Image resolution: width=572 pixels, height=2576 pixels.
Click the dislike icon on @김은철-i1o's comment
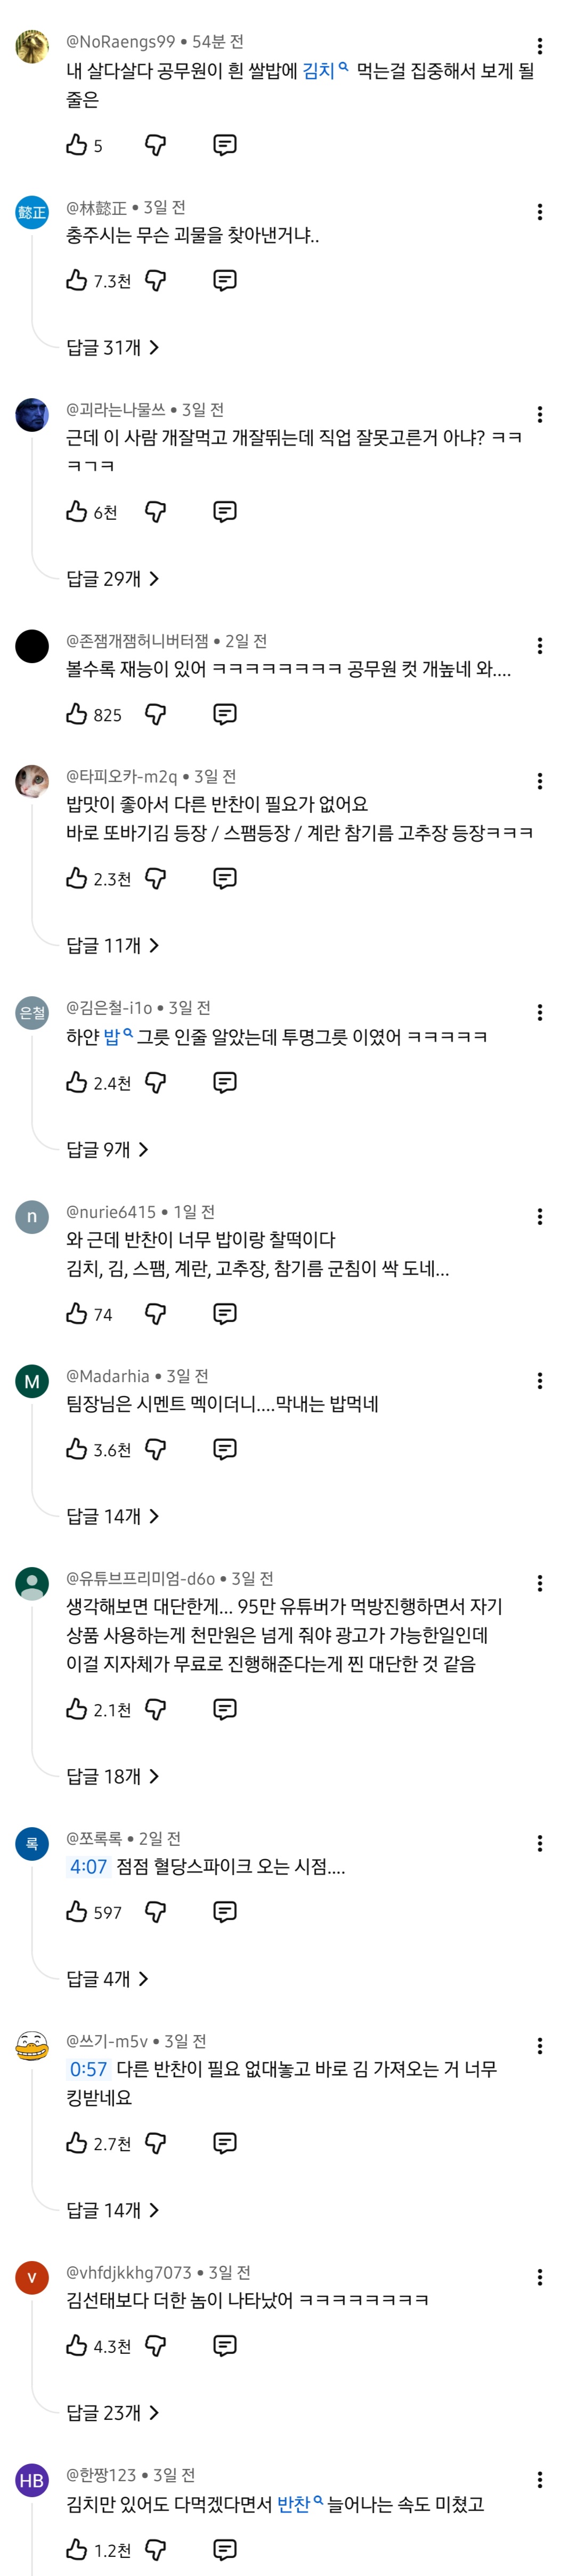coord(155,1082)
